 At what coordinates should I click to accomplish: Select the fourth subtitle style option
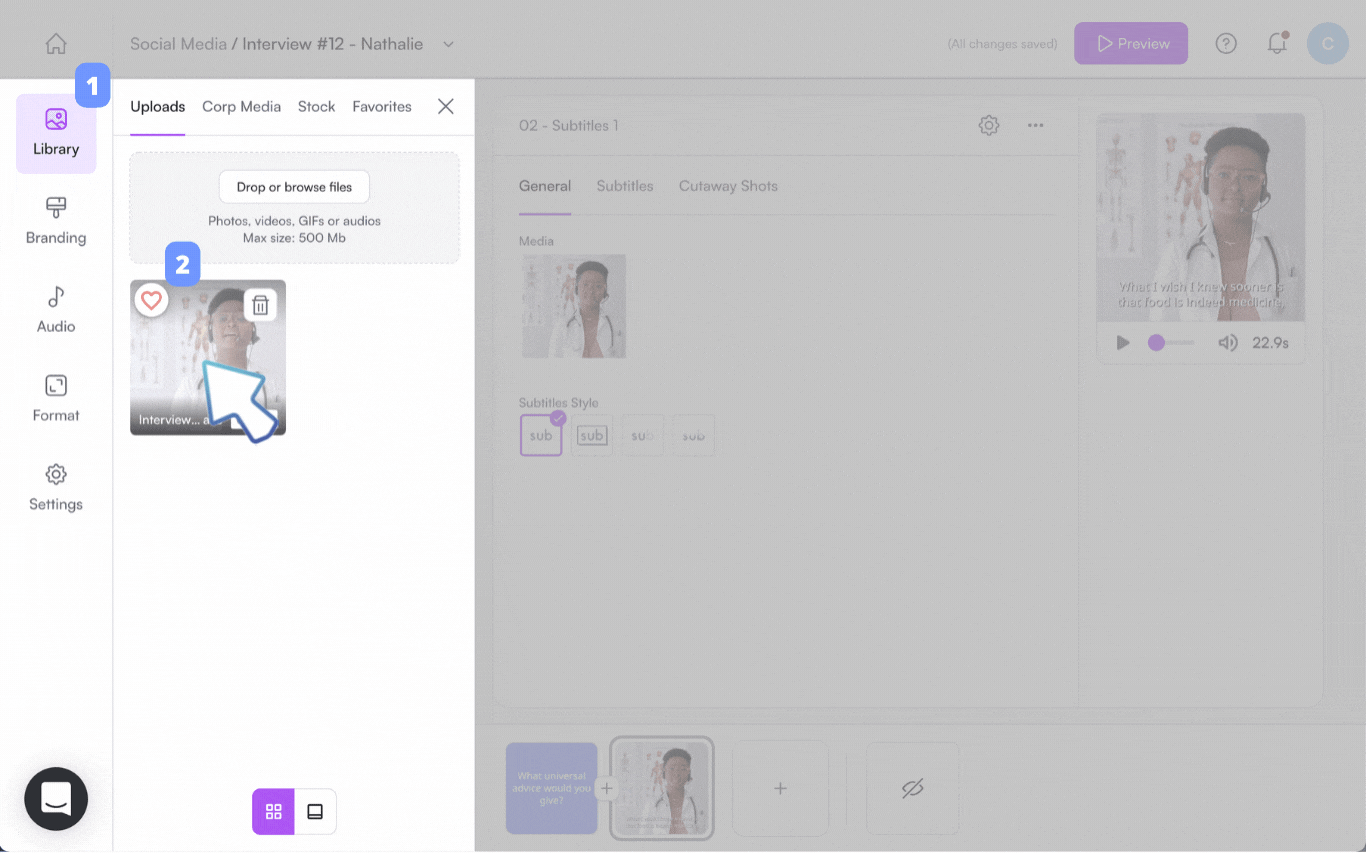[693, 436]
